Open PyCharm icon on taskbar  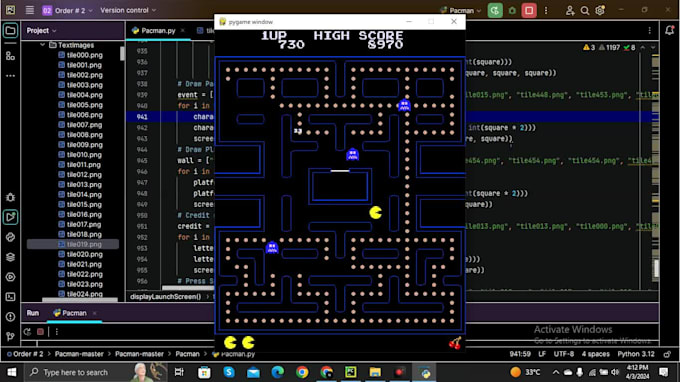(350, 372)
